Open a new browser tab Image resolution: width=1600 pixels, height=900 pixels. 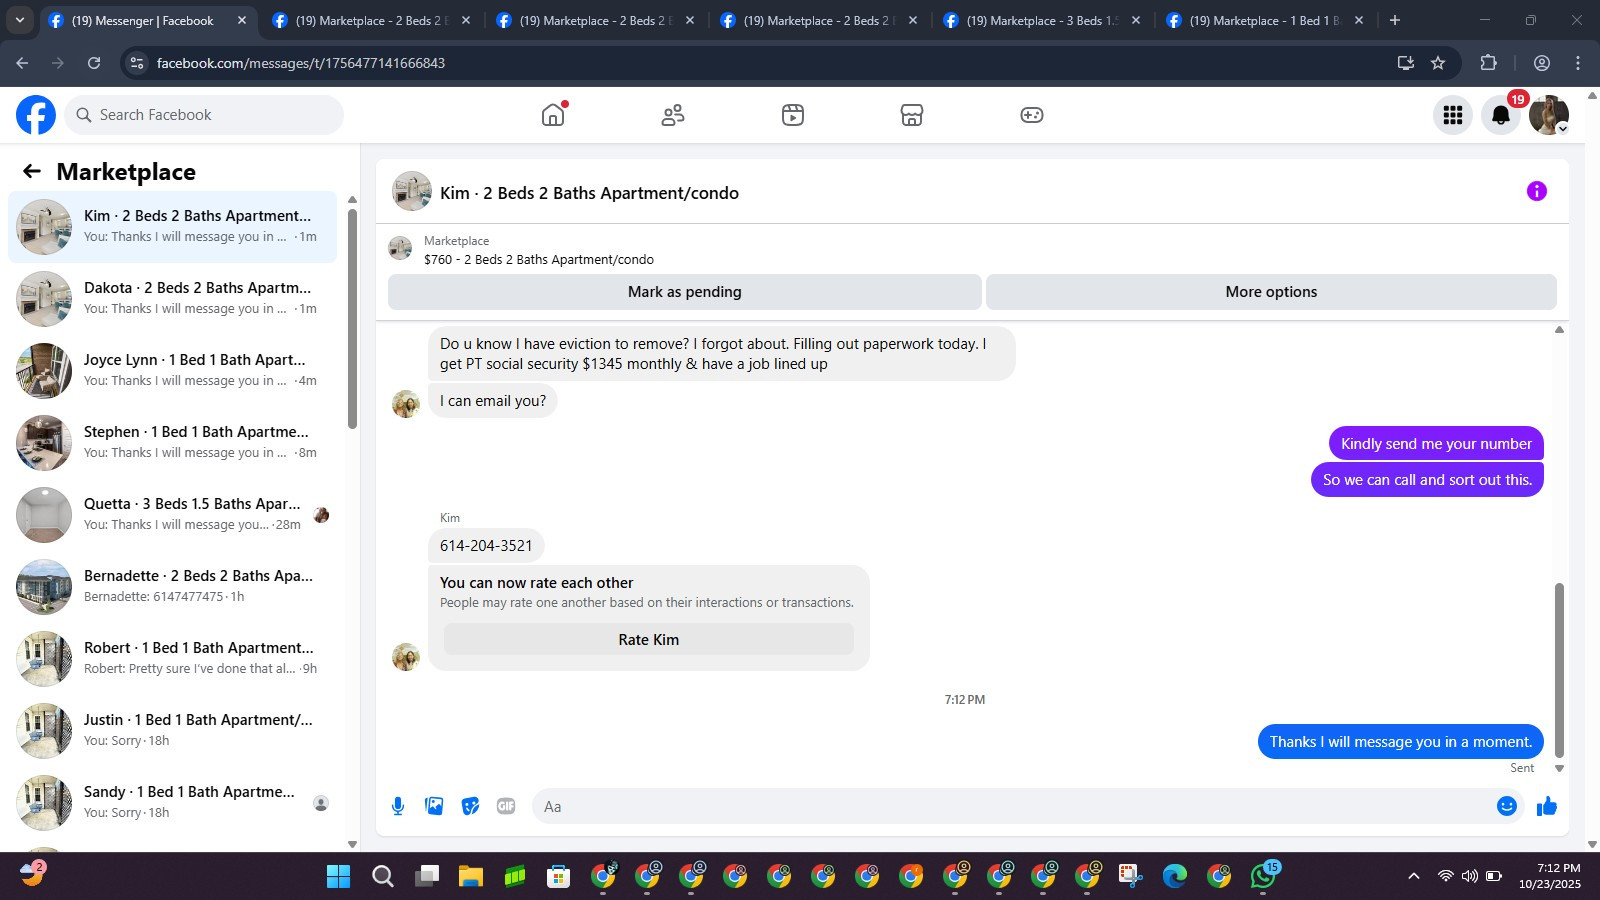click(1395, 20)
